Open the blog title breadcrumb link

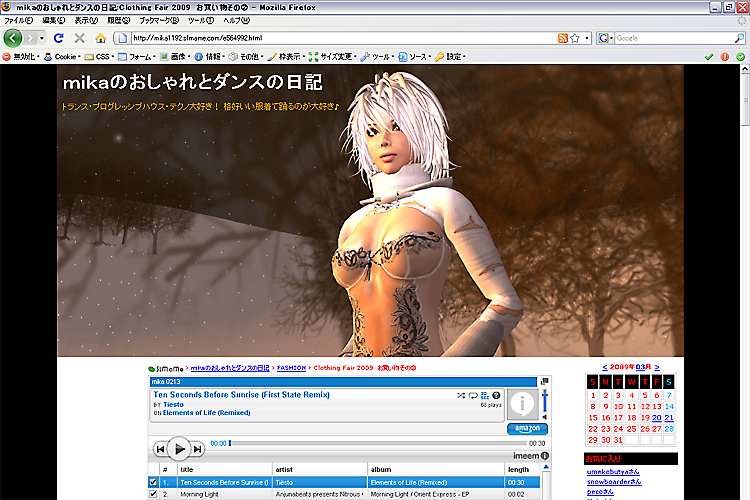click(230, 368)
